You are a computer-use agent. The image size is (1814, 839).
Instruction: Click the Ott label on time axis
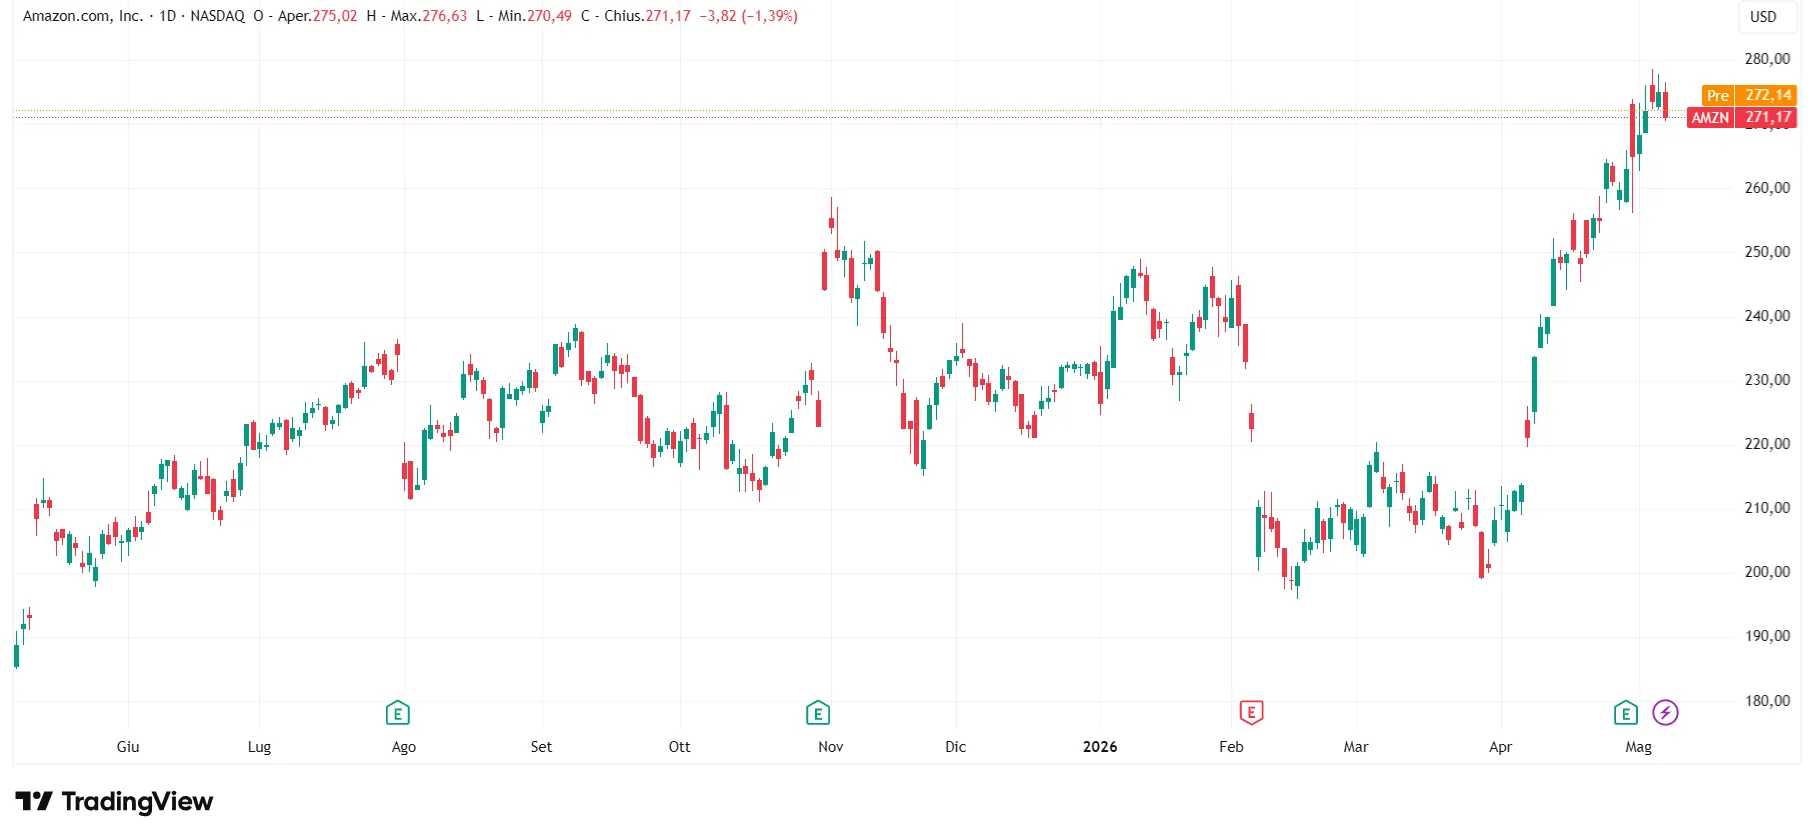pos(679,747)
